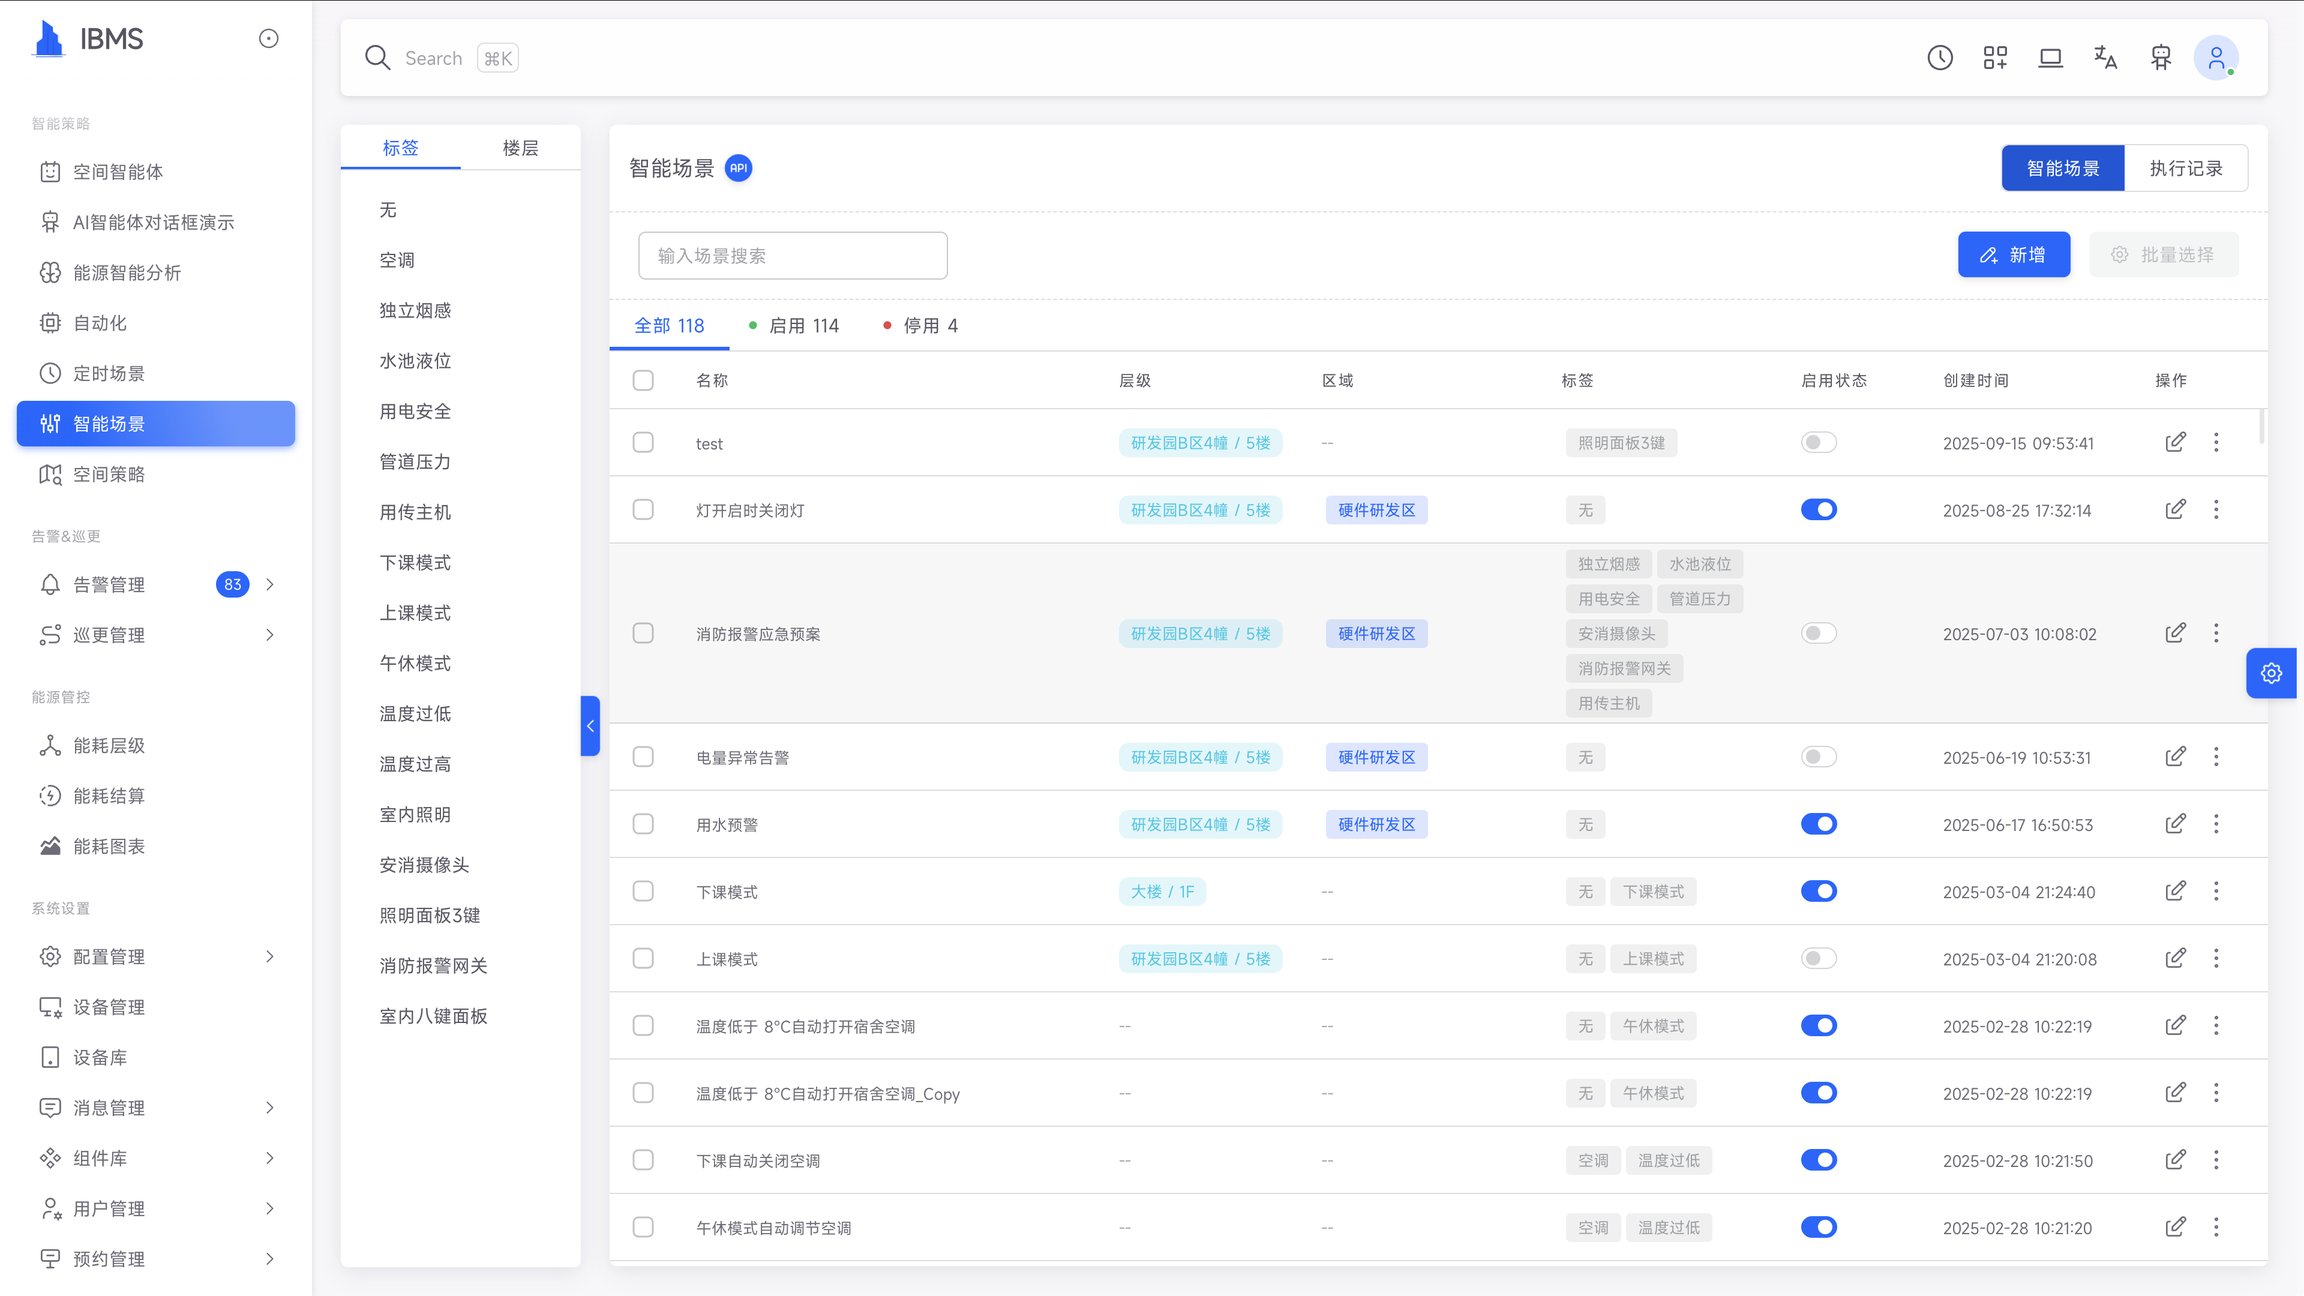Open the AI robot assistant icon in header

pyautogui.click(x=2160, y=58)
